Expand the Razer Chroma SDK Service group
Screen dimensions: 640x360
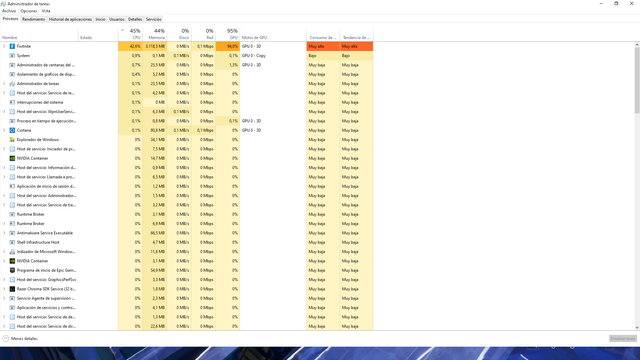click(x=4, y=289)
